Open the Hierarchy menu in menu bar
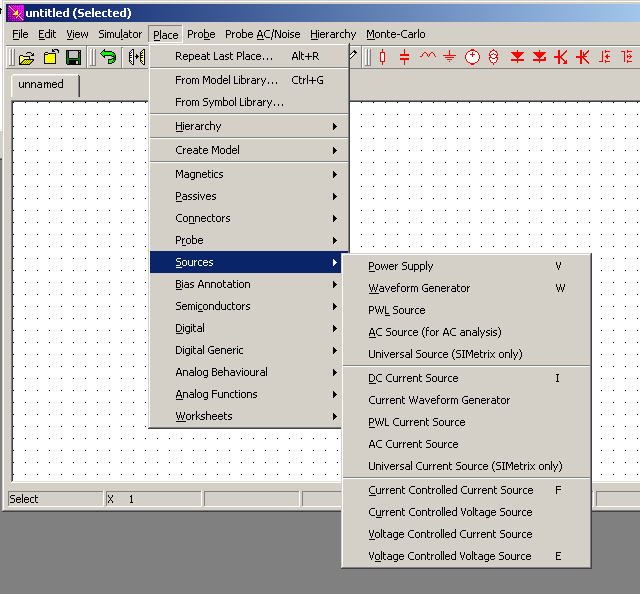The image size is (640, 594). pyautogui.click(x=333, y=34)
